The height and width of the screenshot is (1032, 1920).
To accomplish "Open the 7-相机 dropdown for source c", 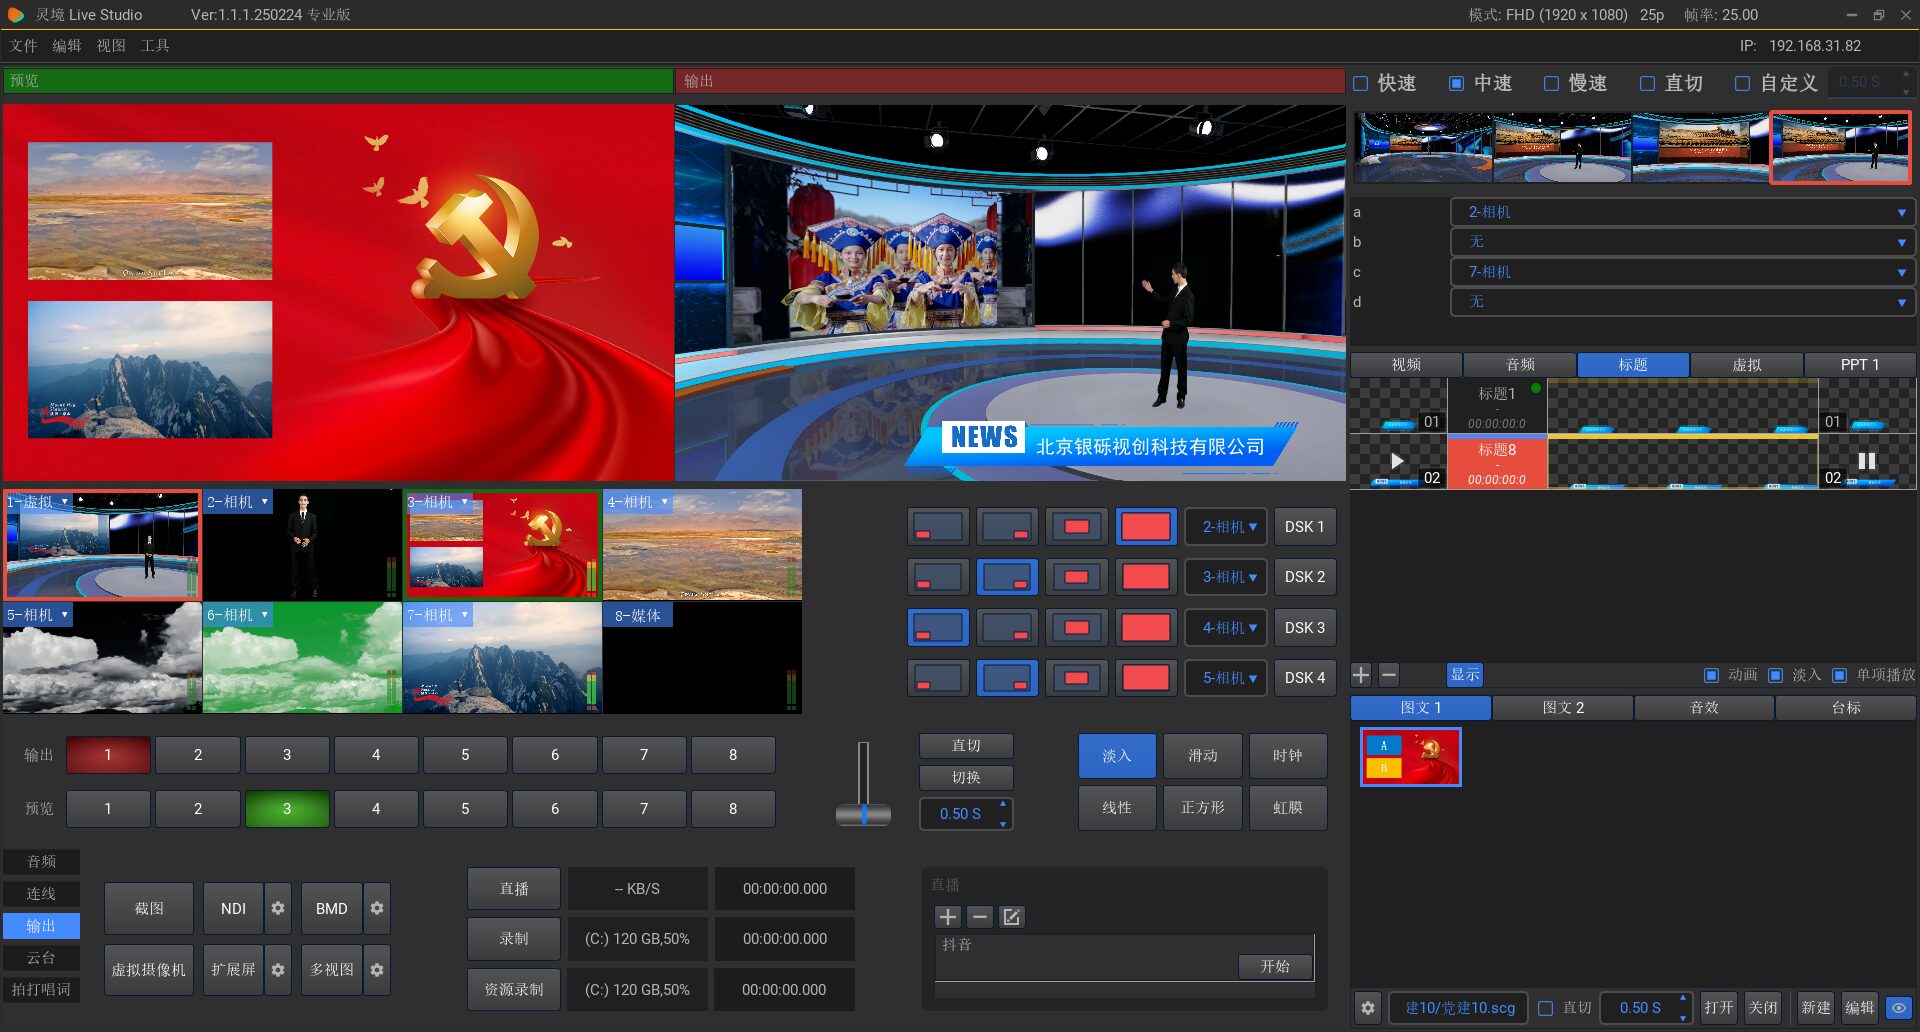I will (1682, 272).
